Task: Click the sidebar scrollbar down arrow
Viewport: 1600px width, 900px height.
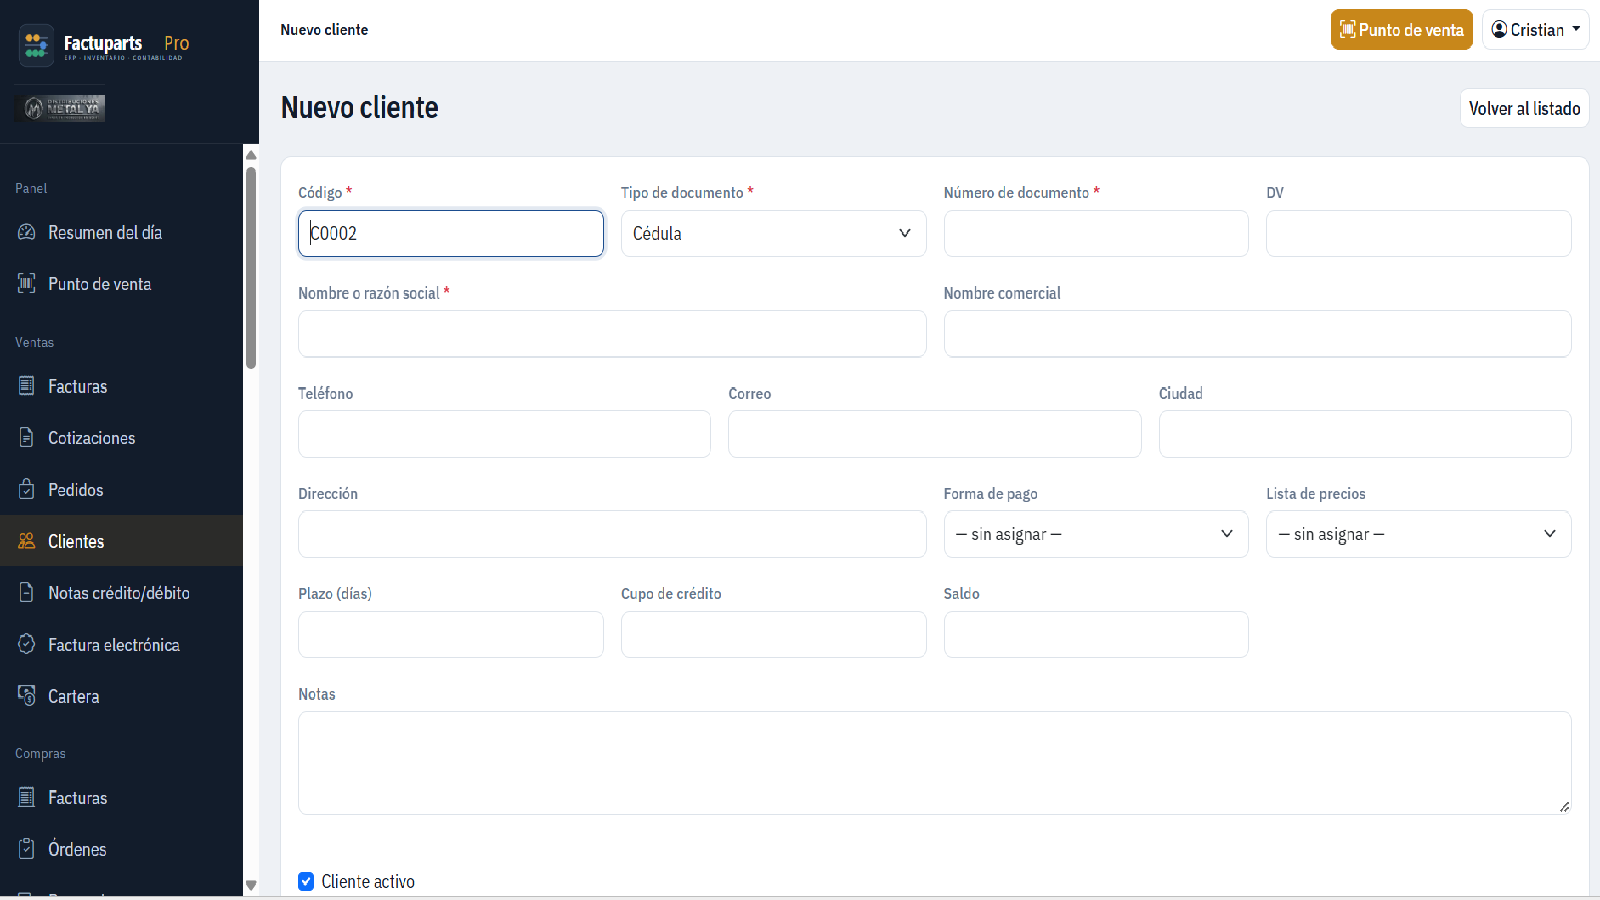Action: click(x=251, y=885)
